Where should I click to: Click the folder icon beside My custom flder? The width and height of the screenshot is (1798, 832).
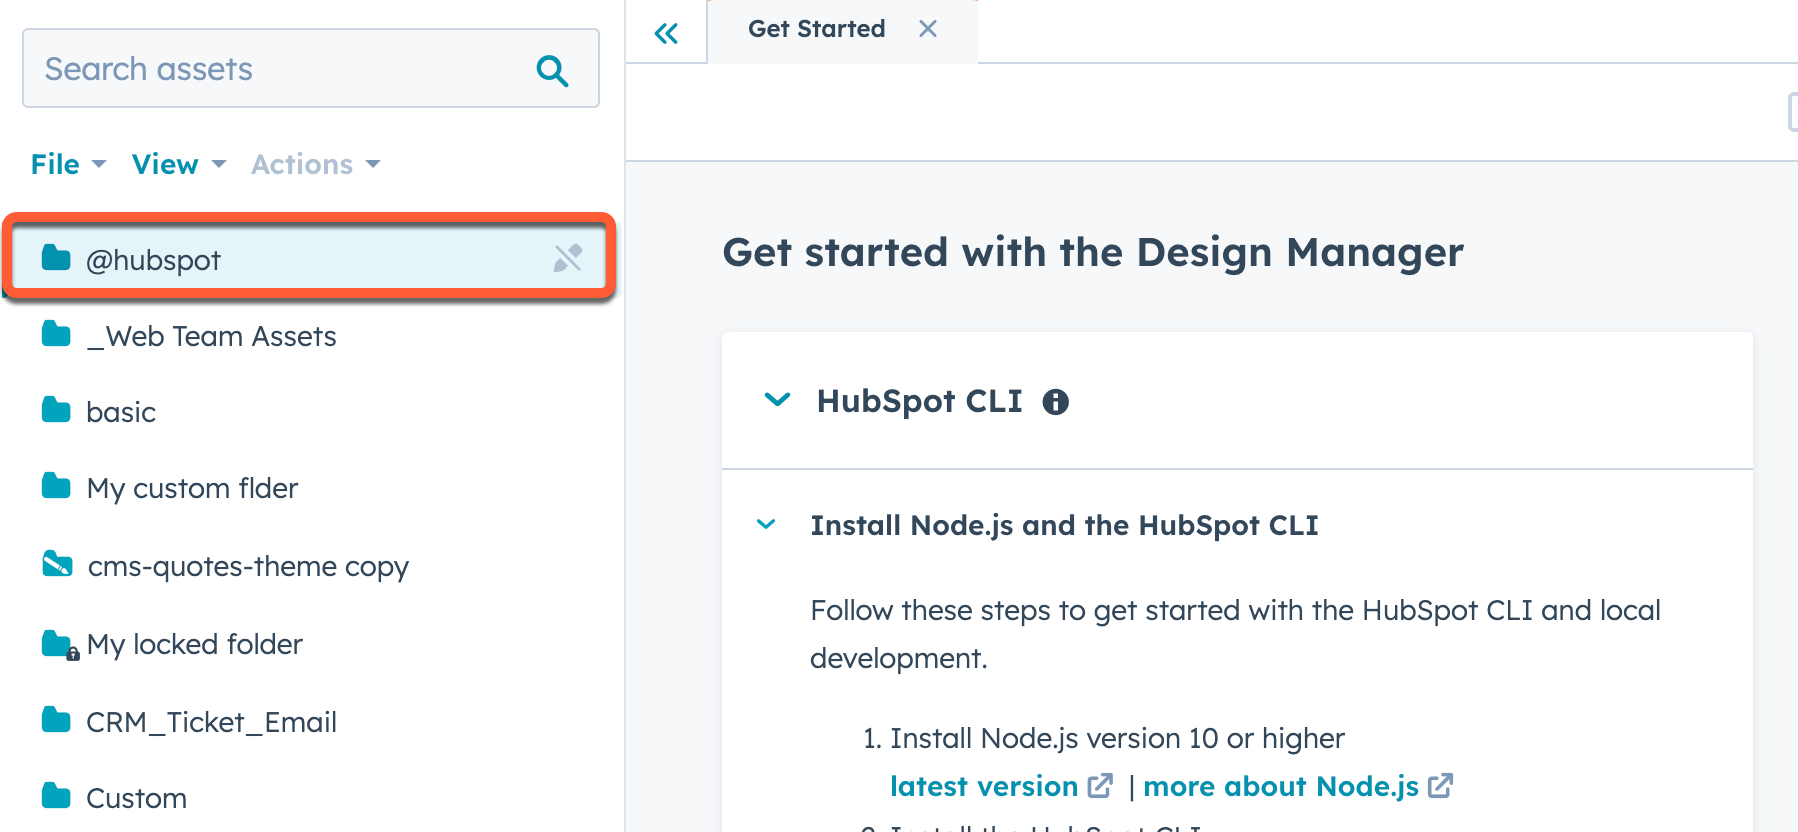[x=56, y=486]
